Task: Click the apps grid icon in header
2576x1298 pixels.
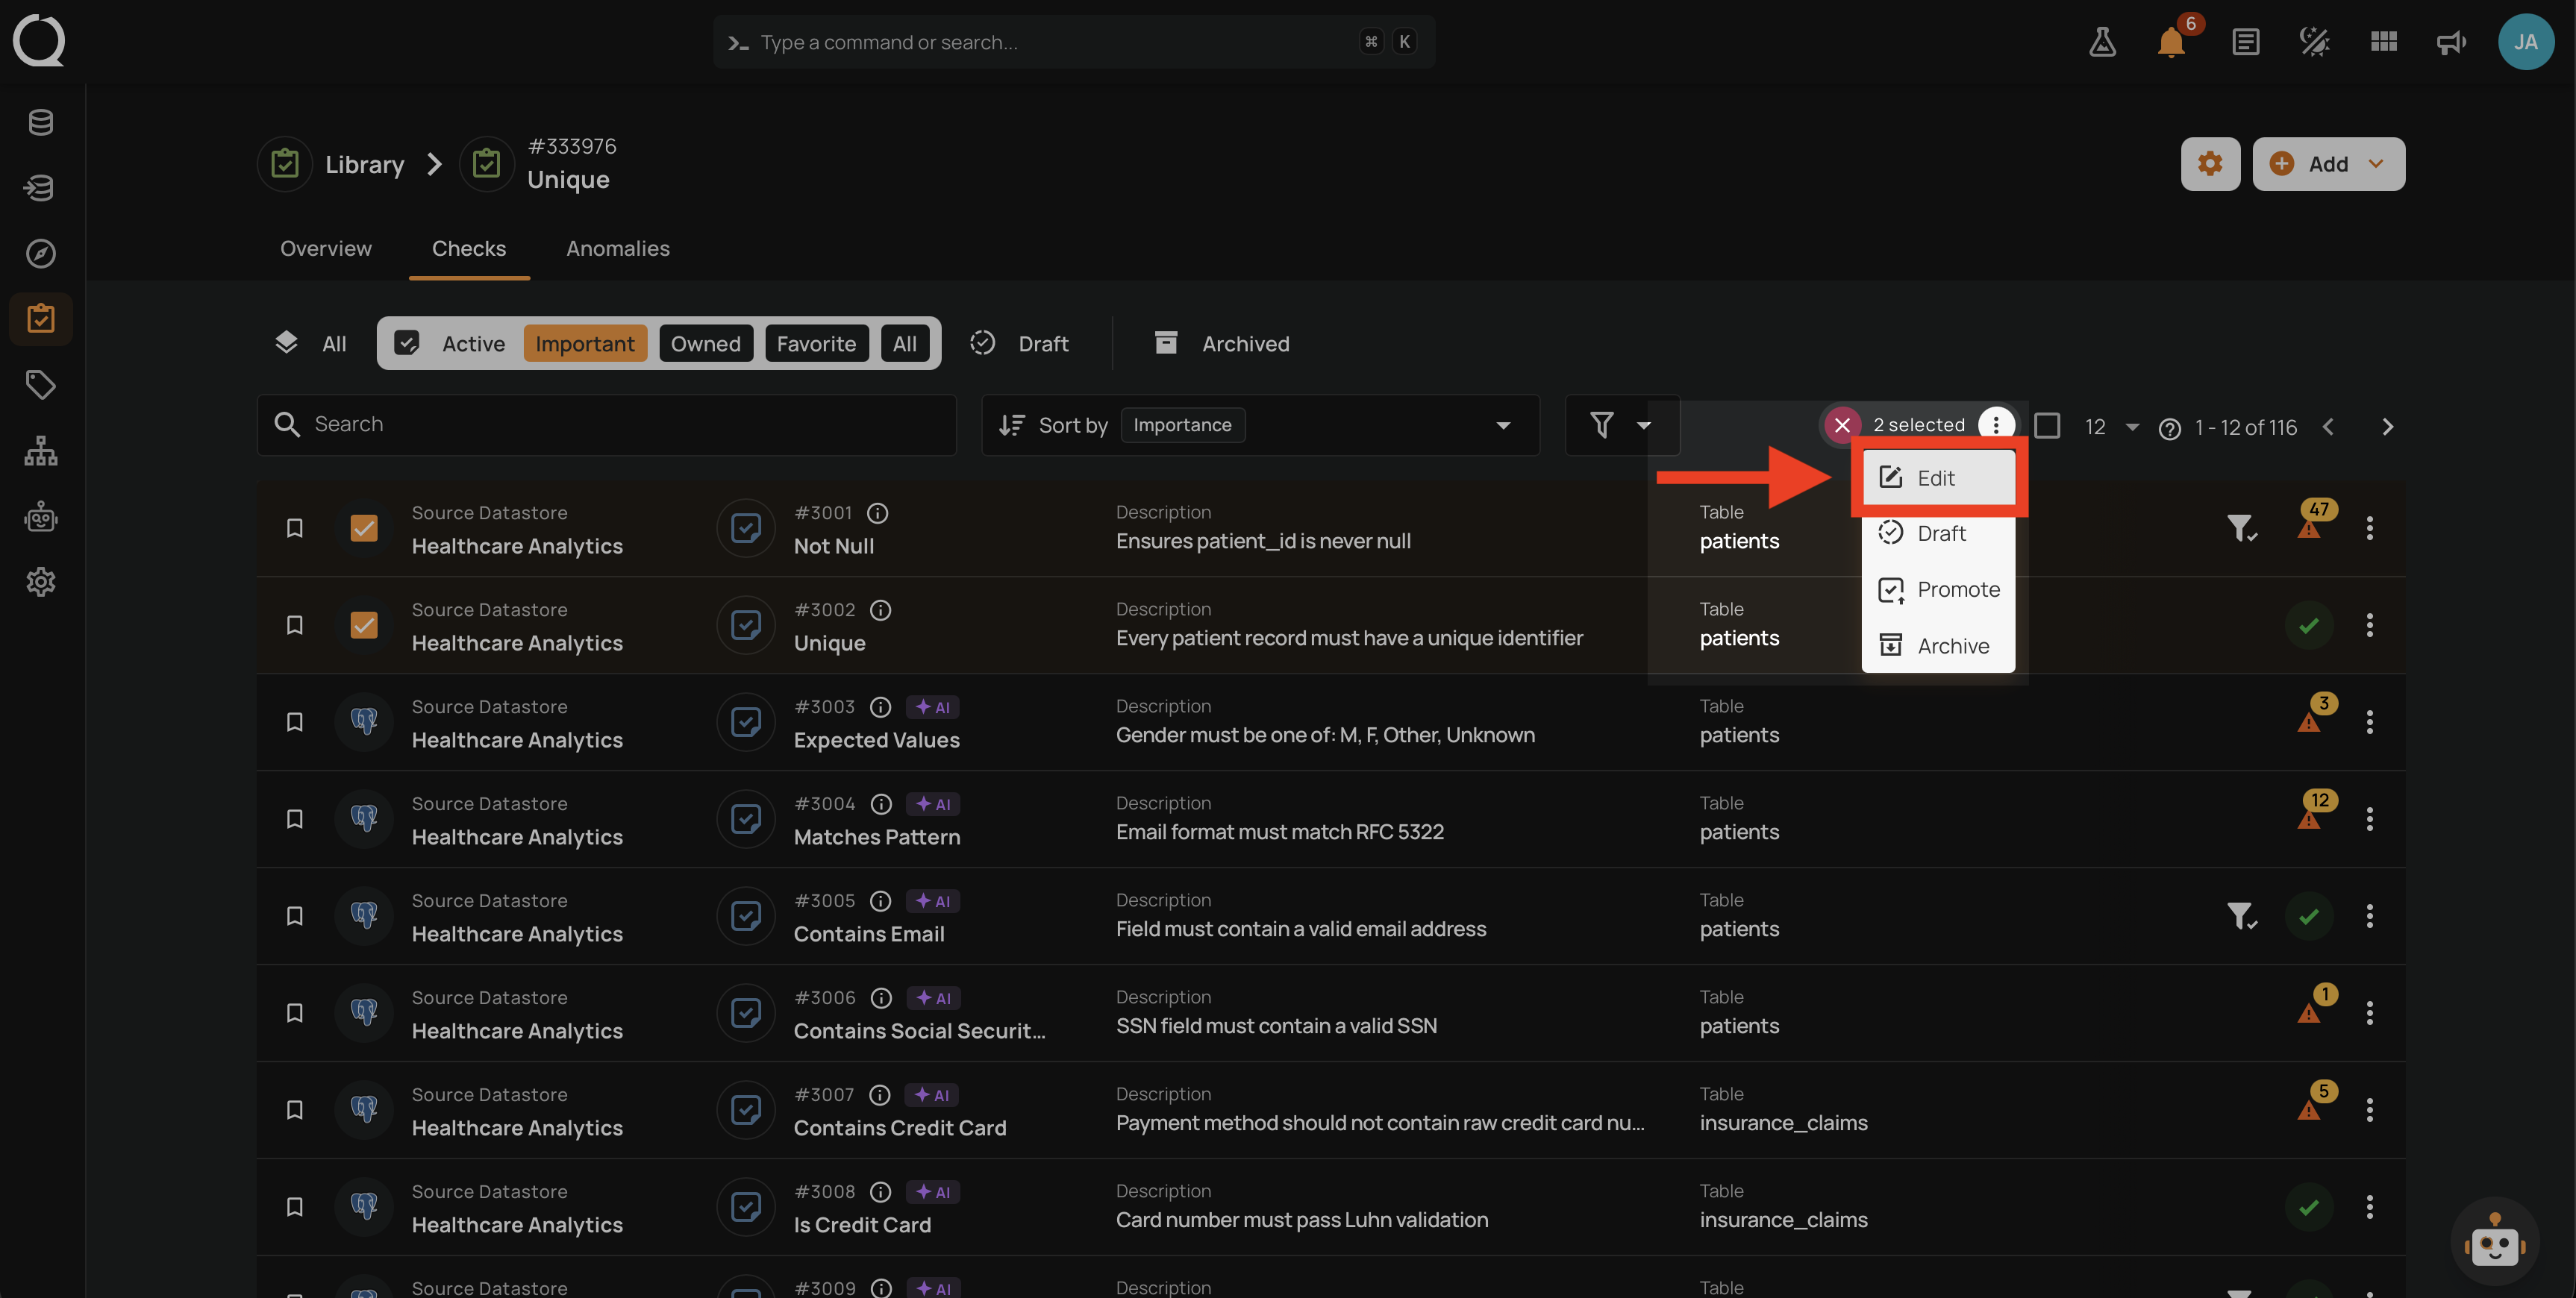Action: tap(2383, 42)
